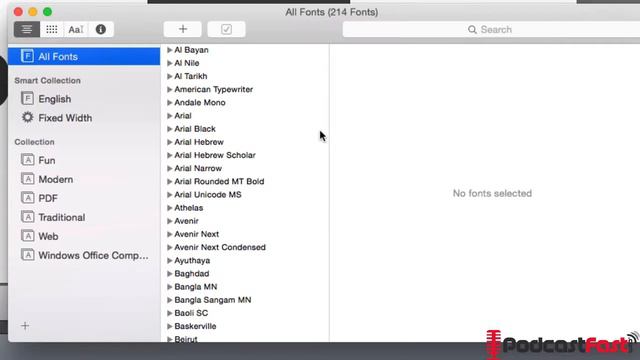Select the Modern collection icon
The image size is (640, 360).
(x=27, y=179)
